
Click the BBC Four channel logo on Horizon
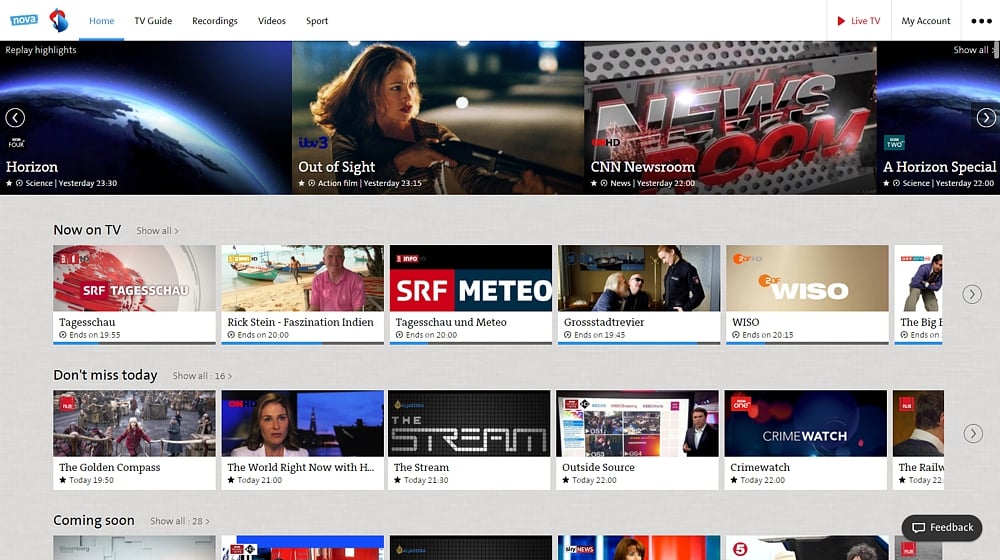(x=16, y=143)
